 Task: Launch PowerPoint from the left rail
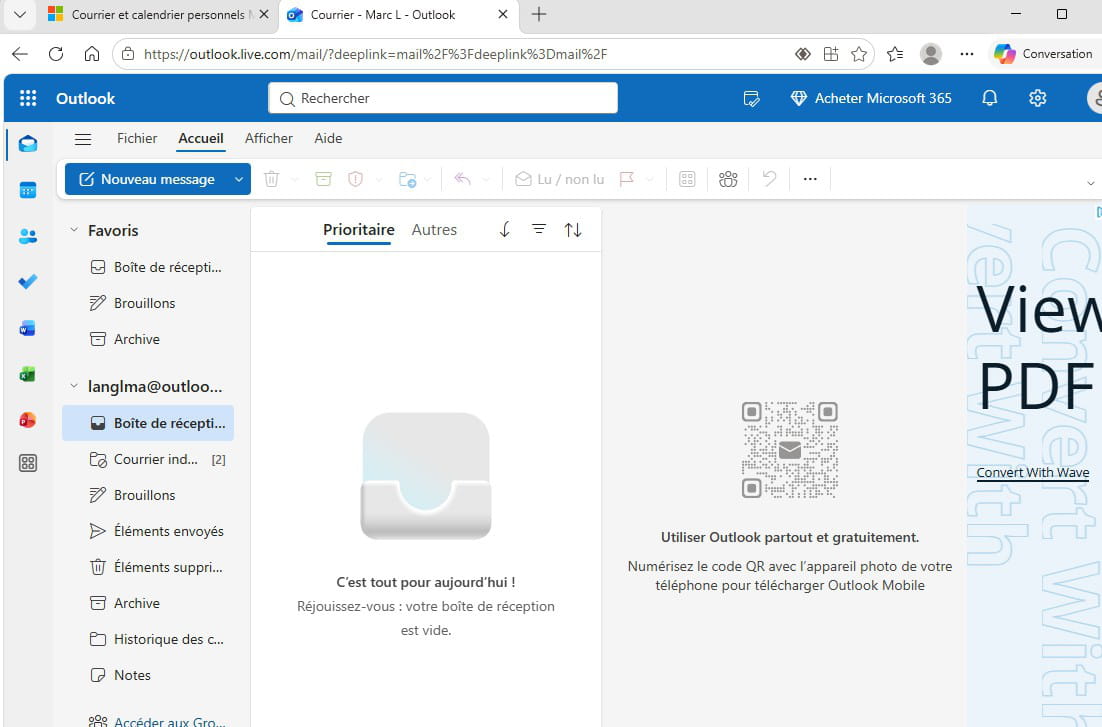point(28,420)
